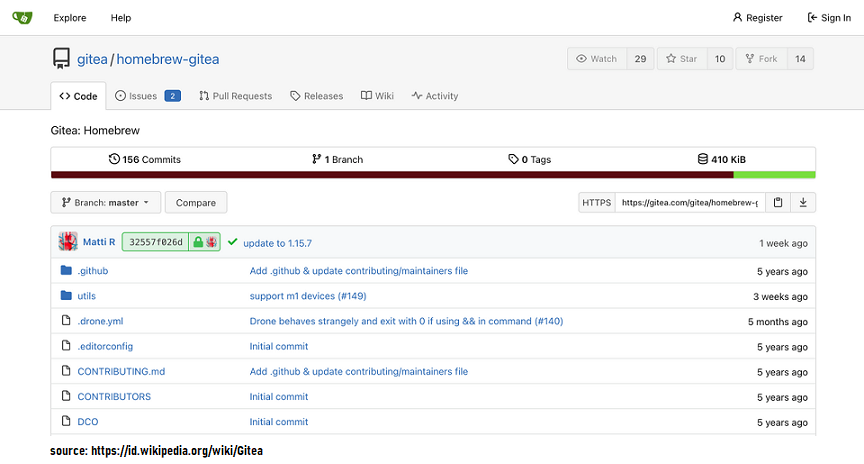Select HTTPS clone protocol
This screenshot has height=464, width=864.
click(596, 202)
